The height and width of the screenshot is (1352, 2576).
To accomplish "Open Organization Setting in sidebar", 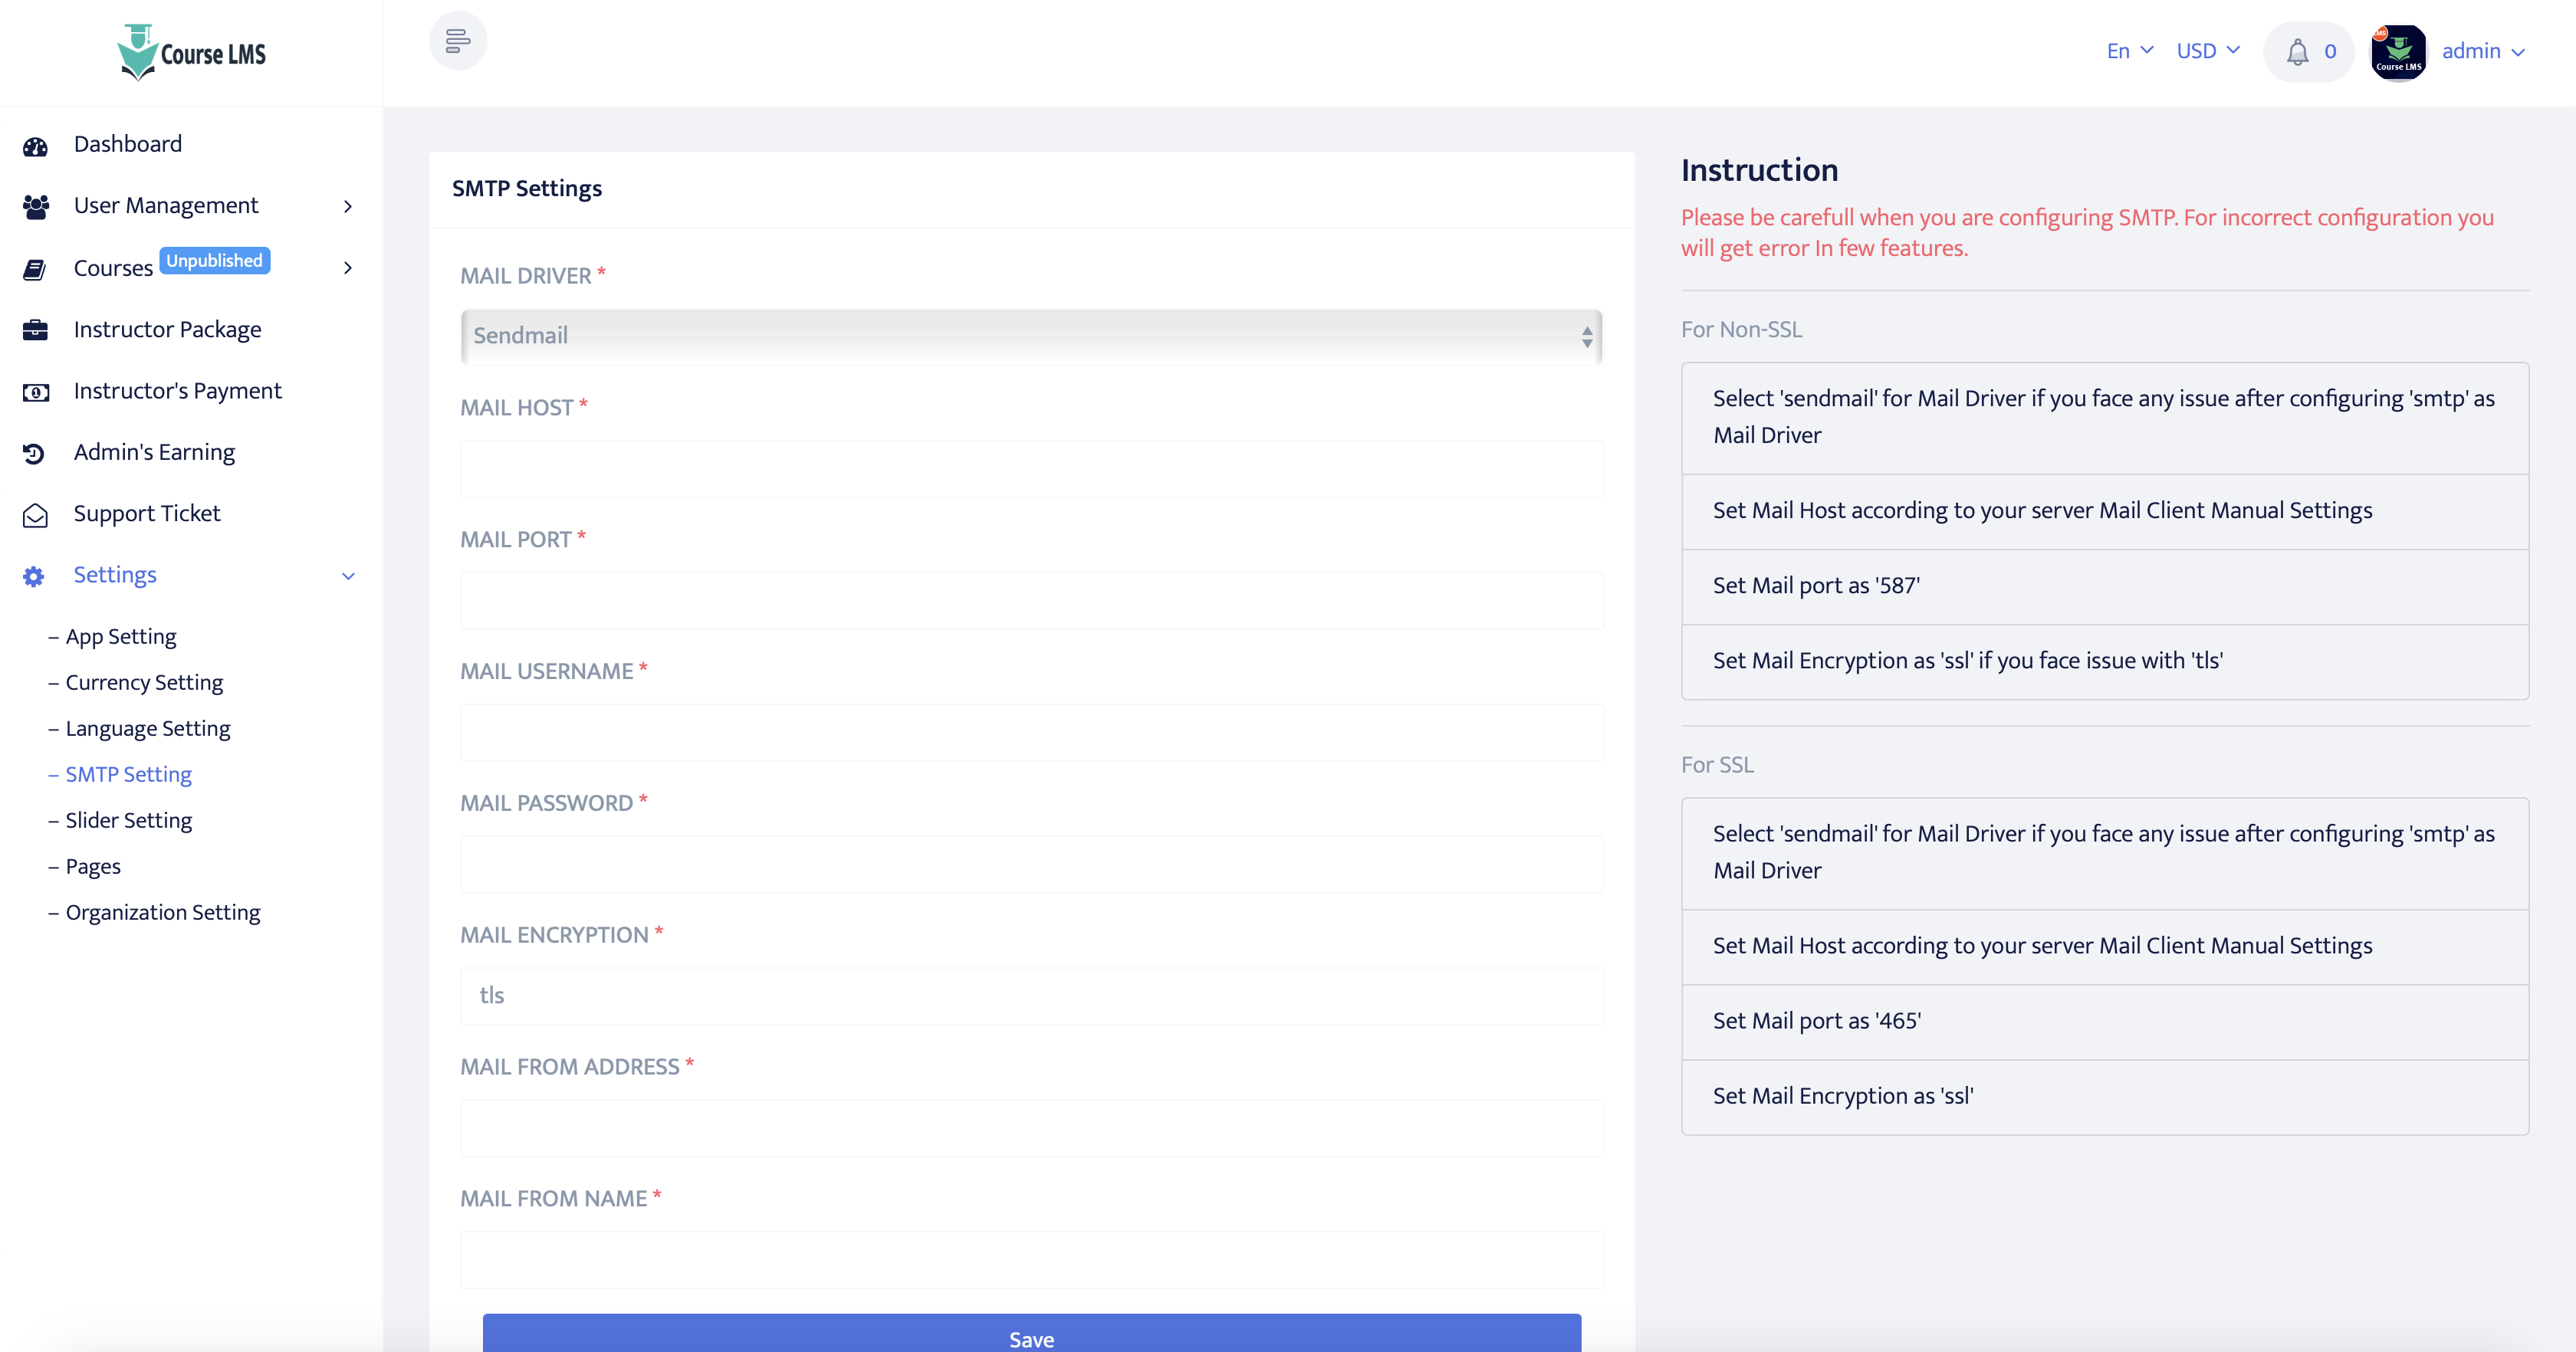I will point(163,912).
